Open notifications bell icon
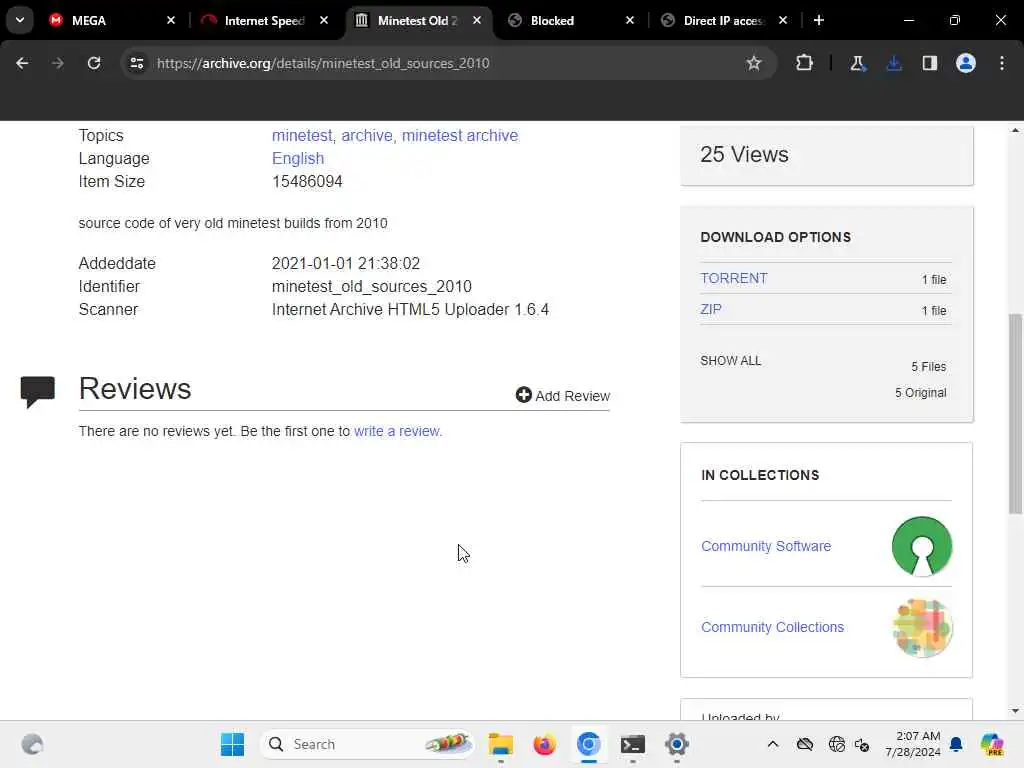Image resolution: width=1024 pixels, height=768 pixels. (x=956, y=744)
